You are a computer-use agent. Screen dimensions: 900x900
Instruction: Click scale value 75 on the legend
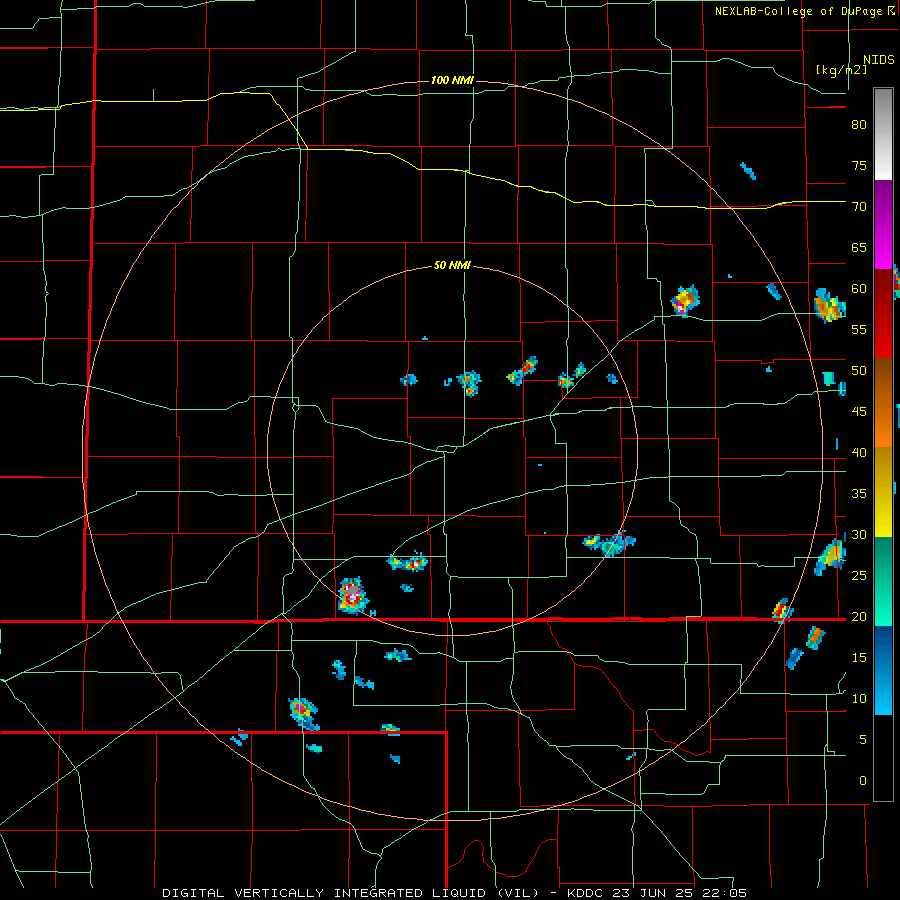[859, 165]
